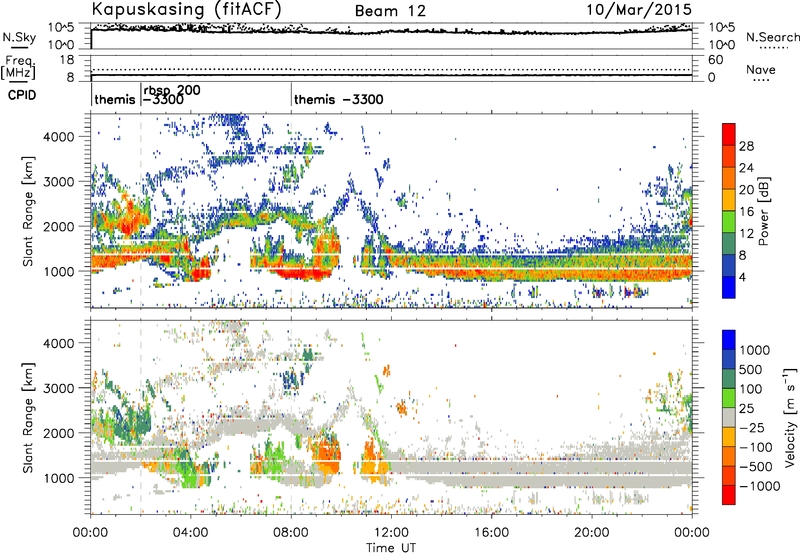This screenshot has height=554, width=800.
Task: Click the '04:00' time axis label
Action: pos(191,533)
